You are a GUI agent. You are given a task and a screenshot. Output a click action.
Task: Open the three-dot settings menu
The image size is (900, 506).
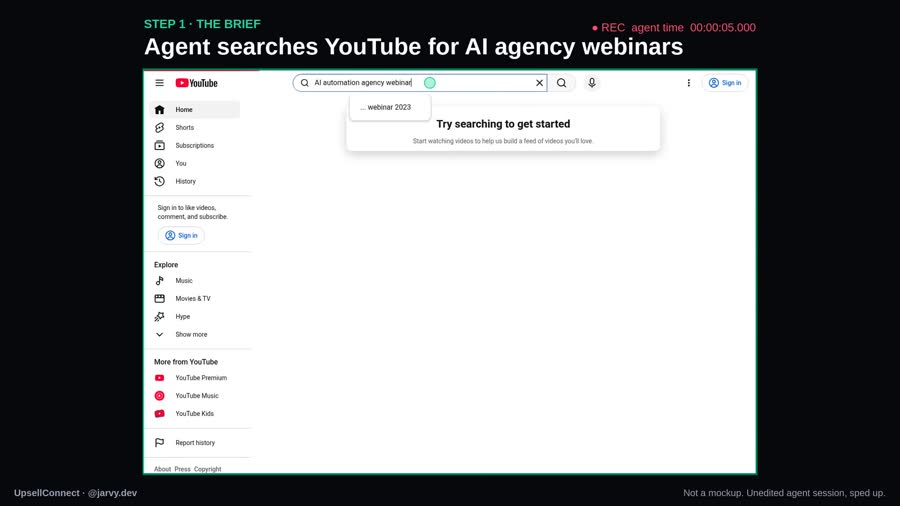coord(689,83)
